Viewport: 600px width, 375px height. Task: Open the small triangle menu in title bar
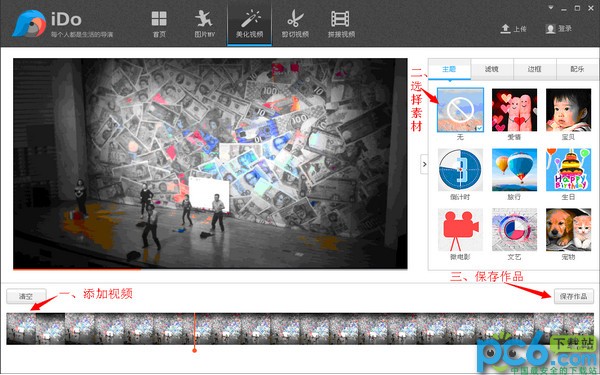click(x=551, y=8)
